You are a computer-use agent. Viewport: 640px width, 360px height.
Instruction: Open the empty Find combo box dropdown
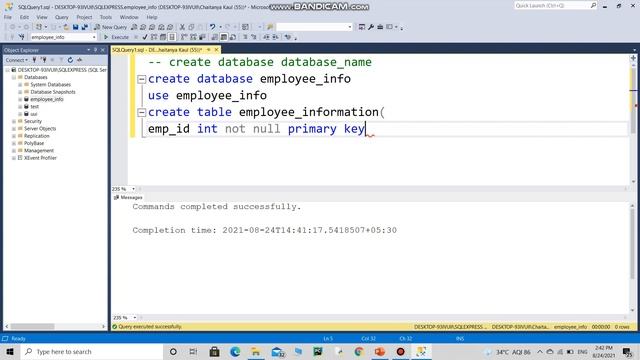pos(350,27)
